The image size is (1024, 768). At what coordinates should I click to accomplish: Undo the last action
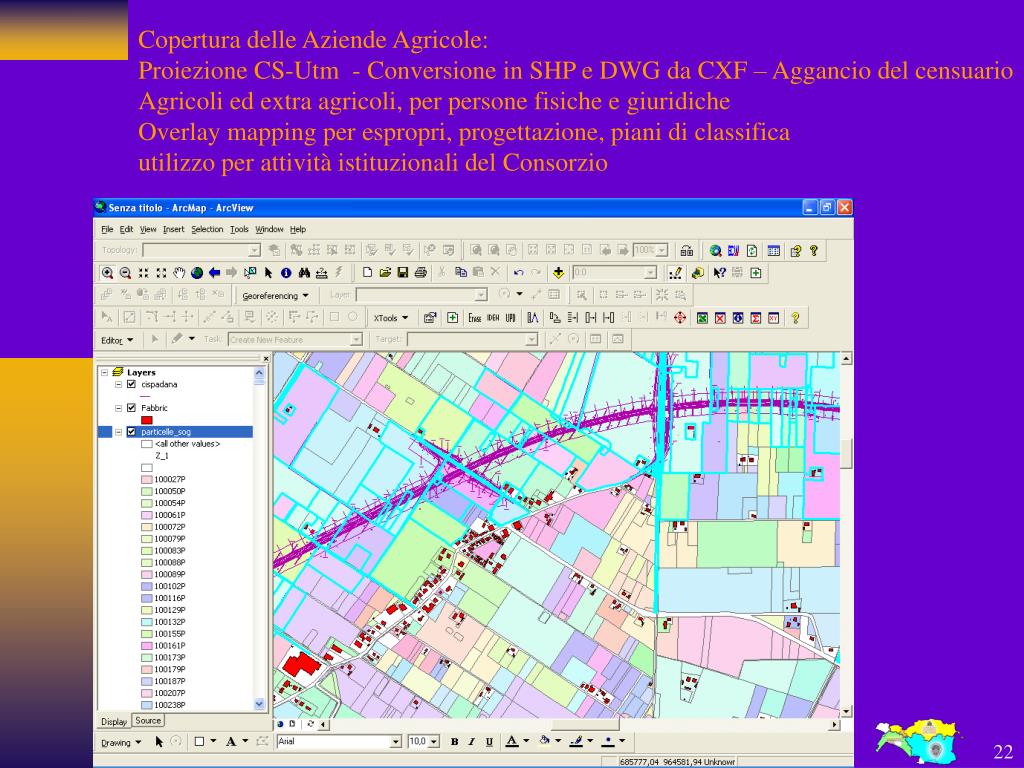tap(519, 272)
